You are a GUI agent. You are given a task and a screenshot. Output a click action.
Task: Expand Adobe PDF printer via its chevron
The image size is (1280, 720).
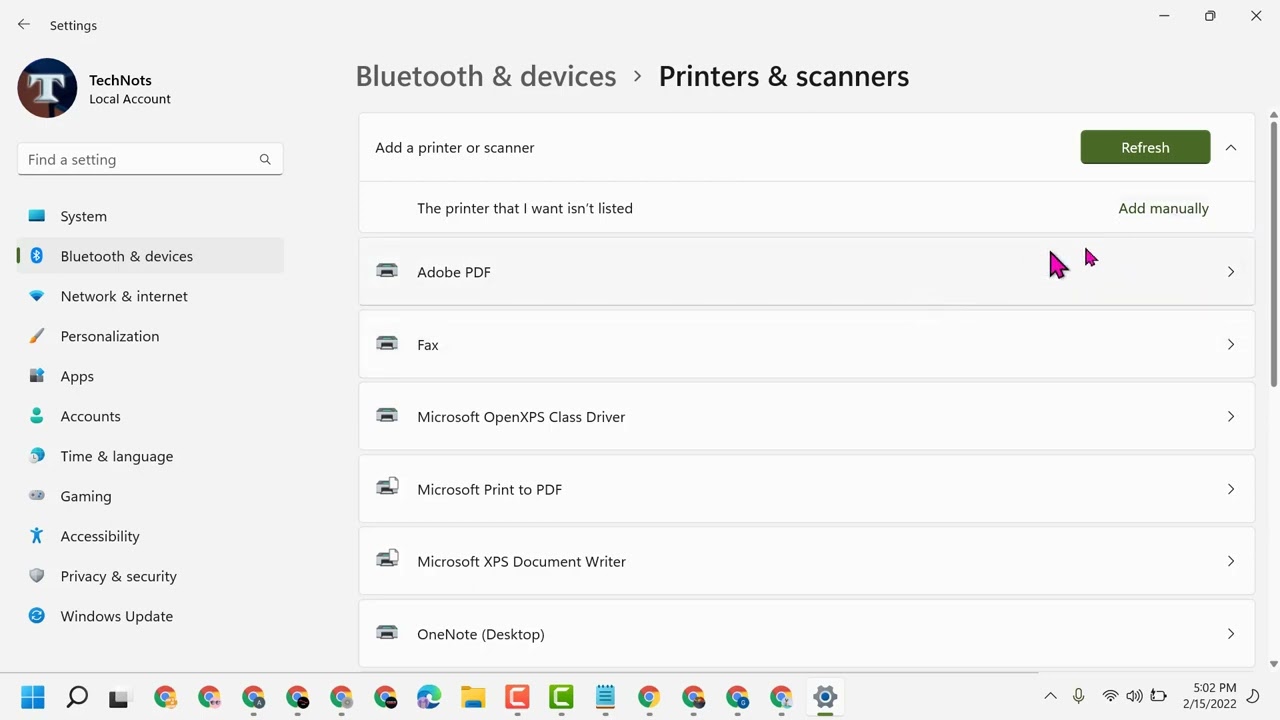pos(1231,272)
